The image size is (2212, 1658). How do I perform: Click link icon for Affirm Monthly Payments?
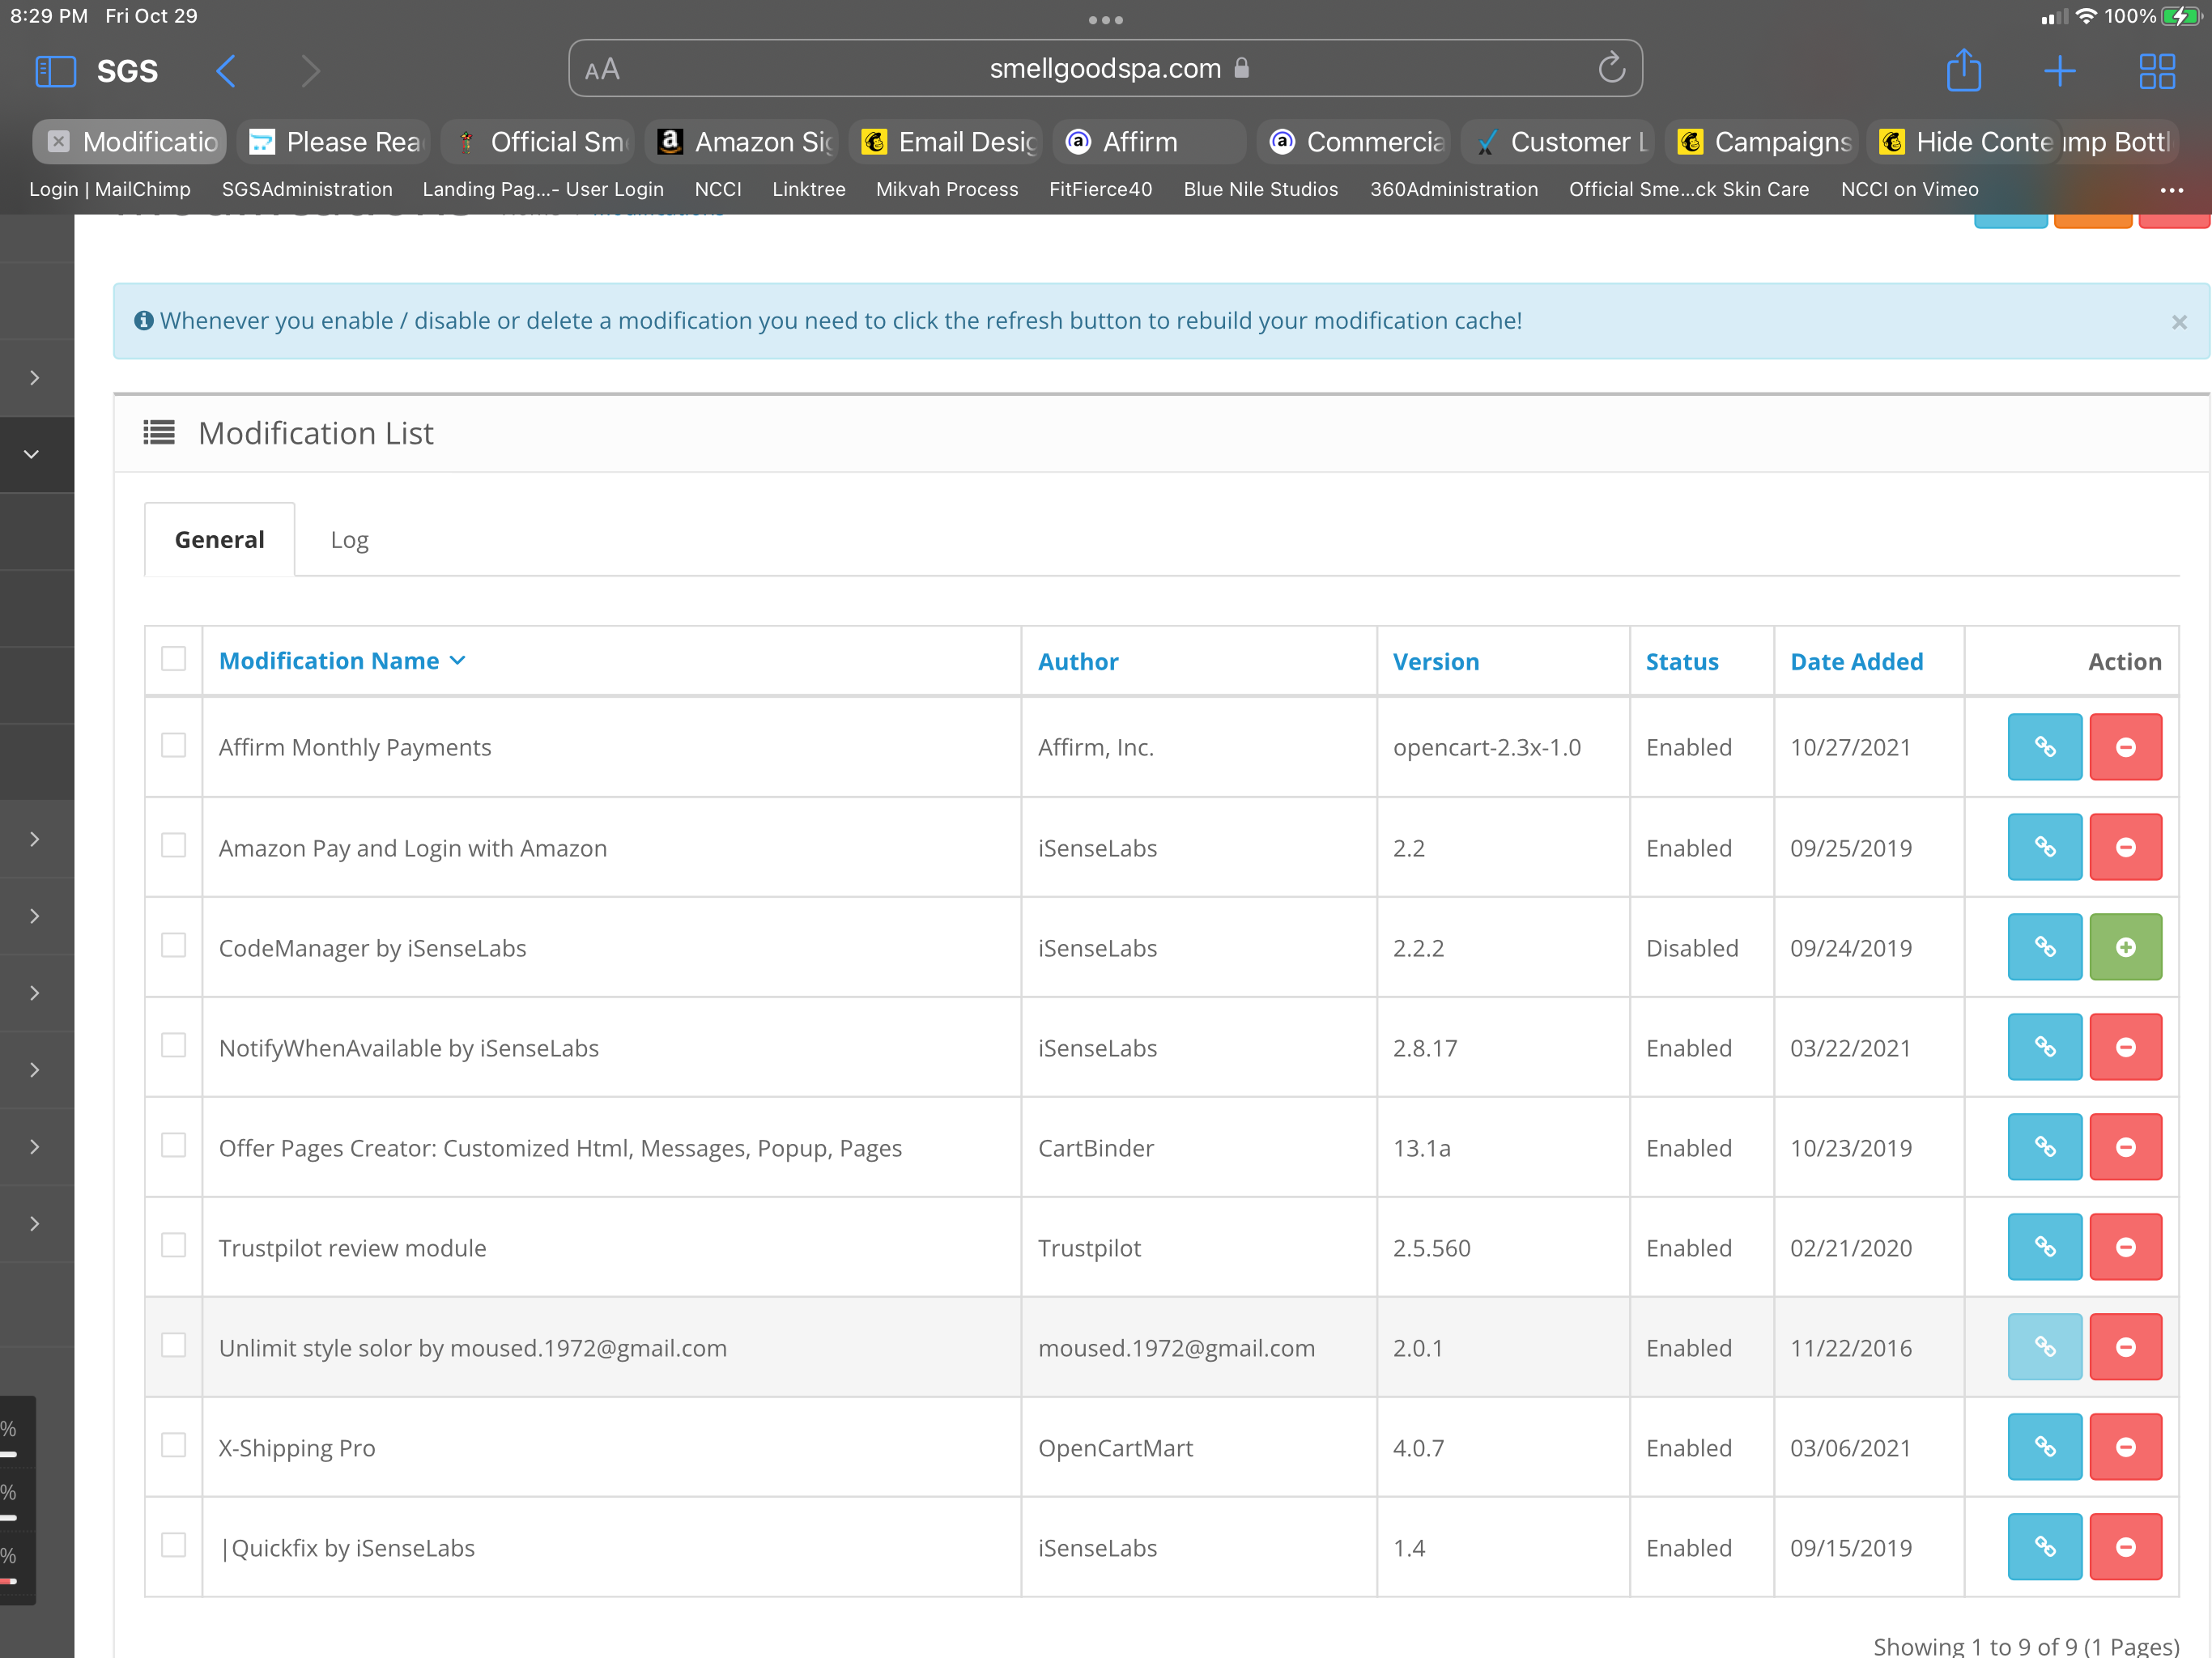pyautogui.click(x=2044, y=747)
